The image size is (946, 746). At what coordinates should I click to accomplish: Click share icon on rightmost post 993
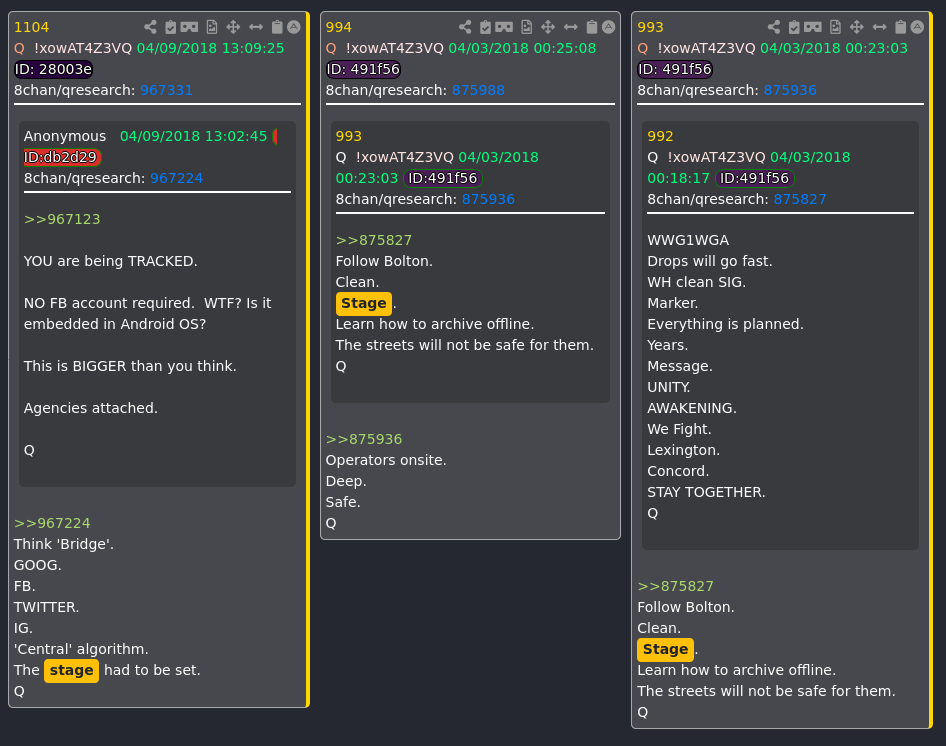point(774,27)
